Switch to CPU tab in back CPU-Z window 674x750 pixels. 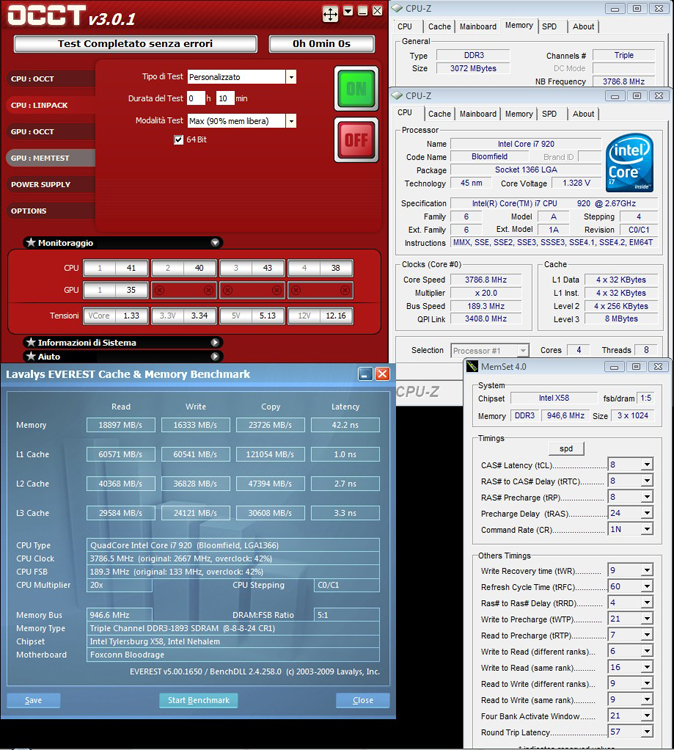(x=405, y=27)
